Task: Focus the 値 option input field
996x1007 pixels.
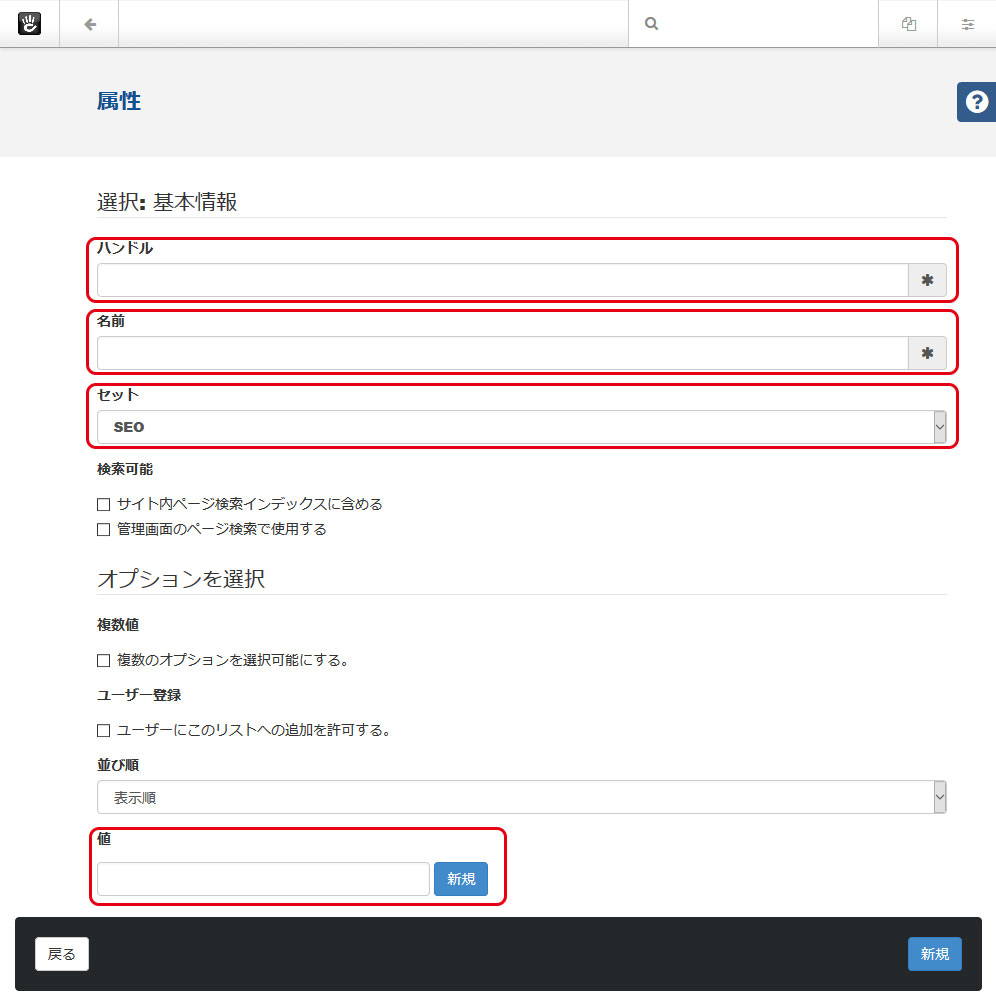Action: coord(263,879)
